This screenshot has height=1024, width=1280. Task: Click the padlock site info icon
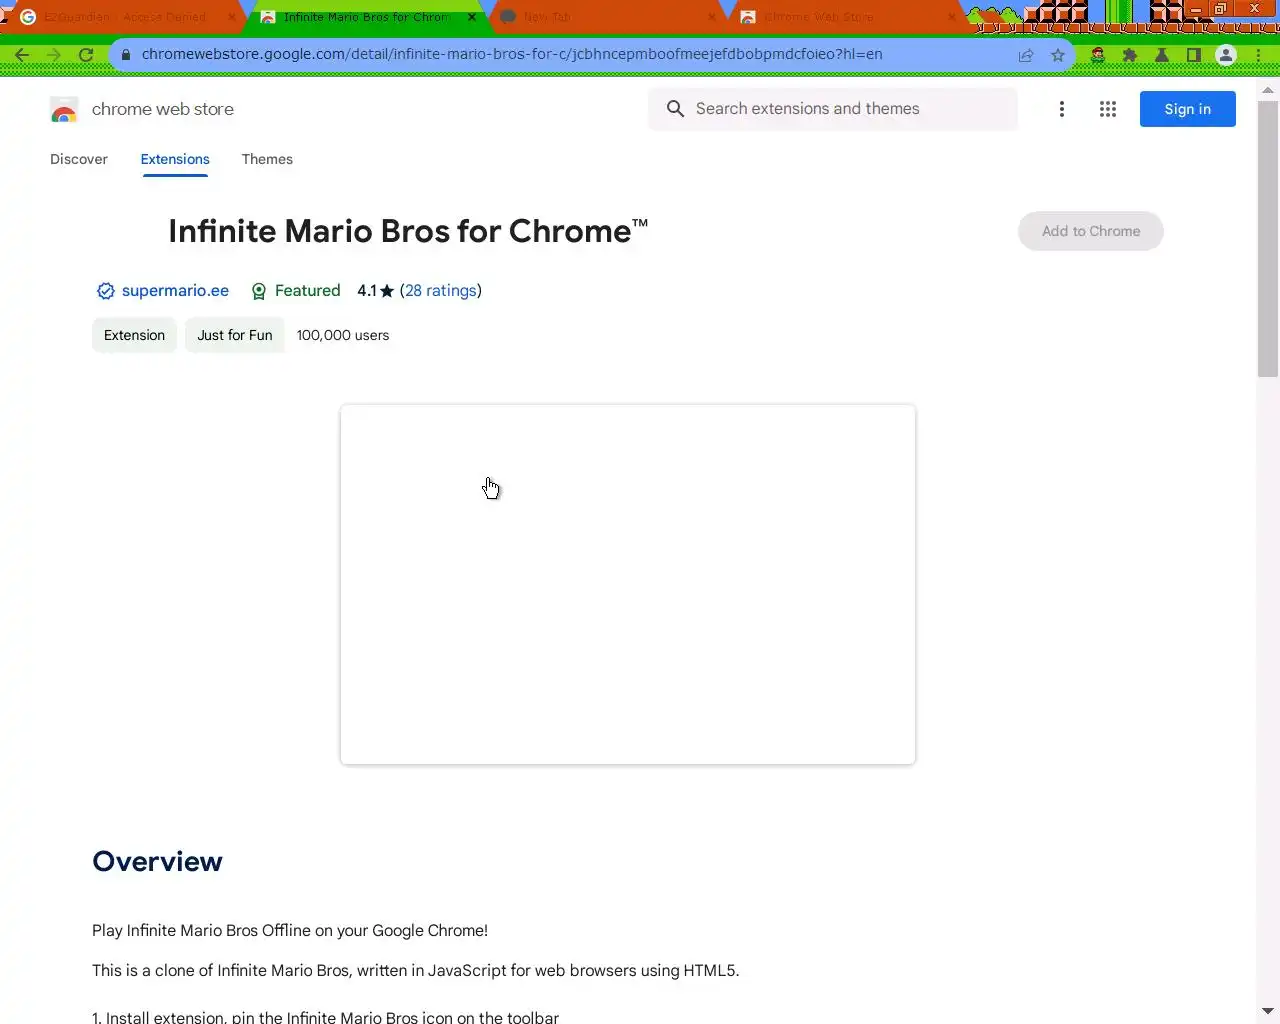126,55
